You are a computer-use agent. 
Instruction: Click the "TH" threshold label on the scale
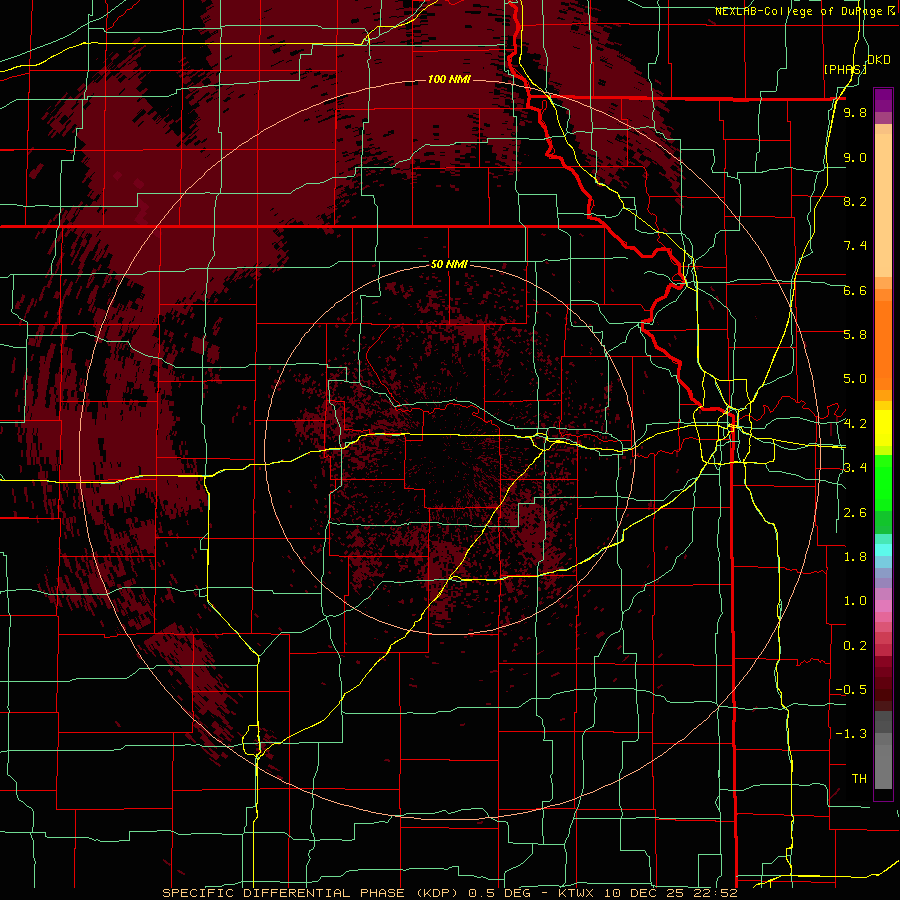click(x=859, y=779)
